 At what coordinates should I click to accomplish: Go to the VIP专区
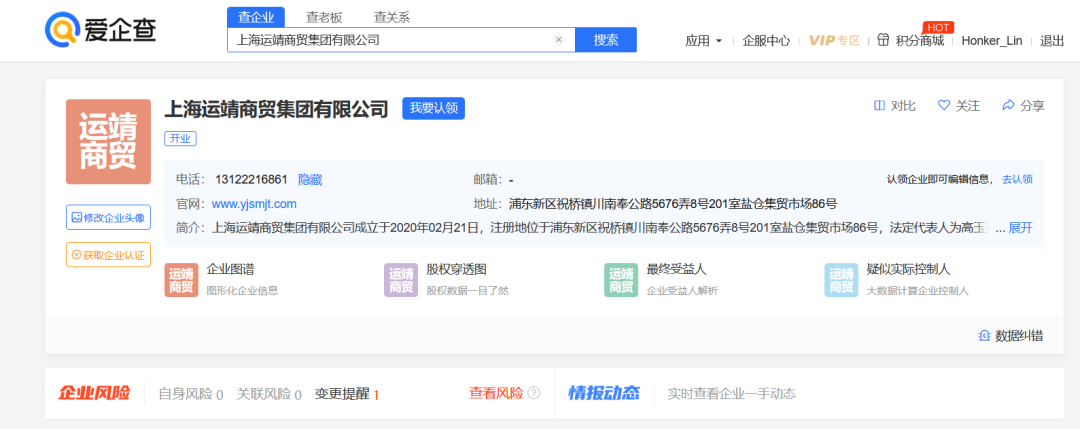[834, 41]
